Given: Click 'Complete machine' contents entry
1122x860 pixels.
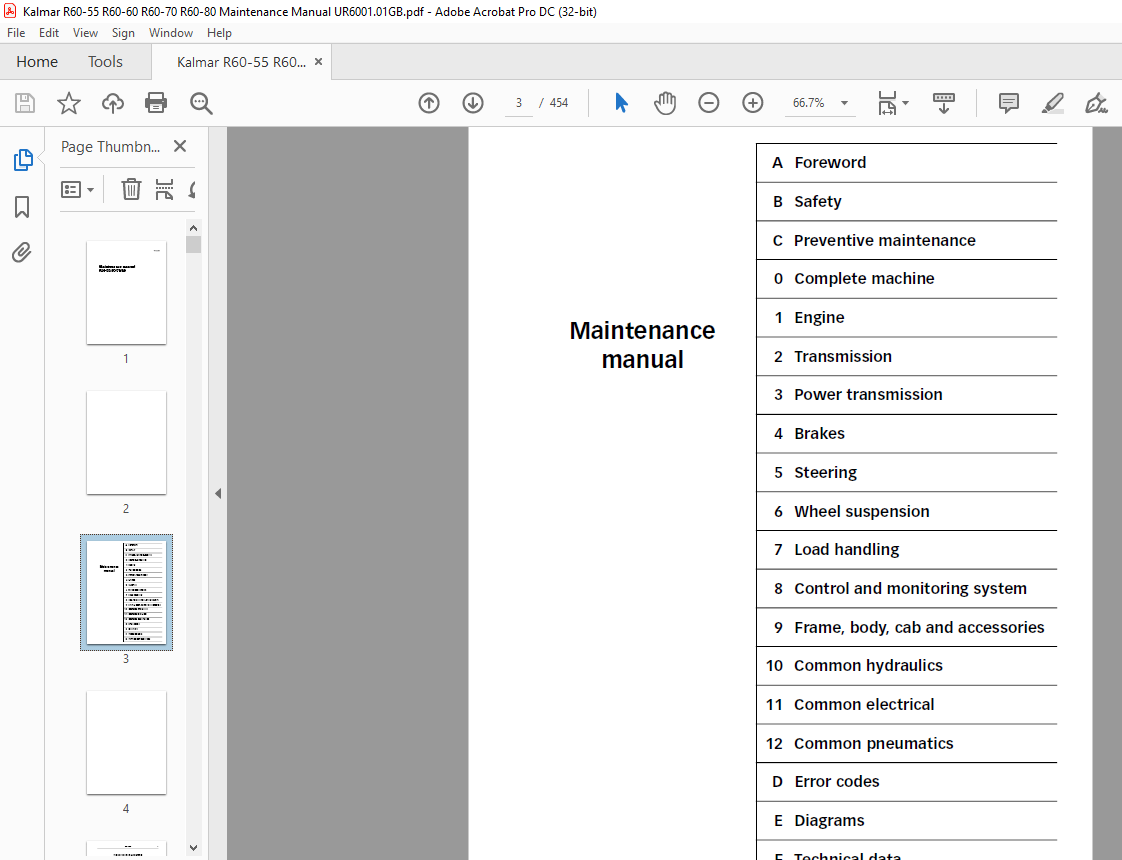Looking at the screenshot, I should point(864,278).
